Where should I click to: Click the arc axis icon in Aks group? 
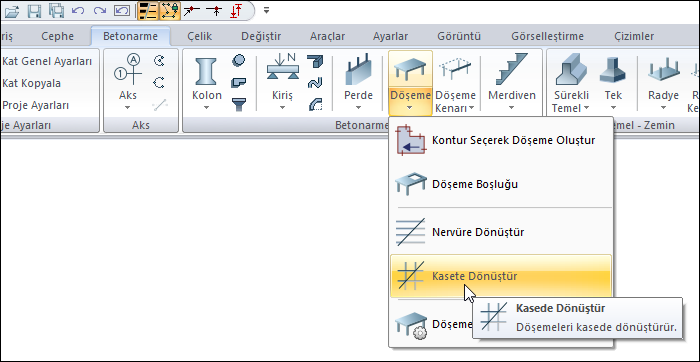tap(159, 83)
